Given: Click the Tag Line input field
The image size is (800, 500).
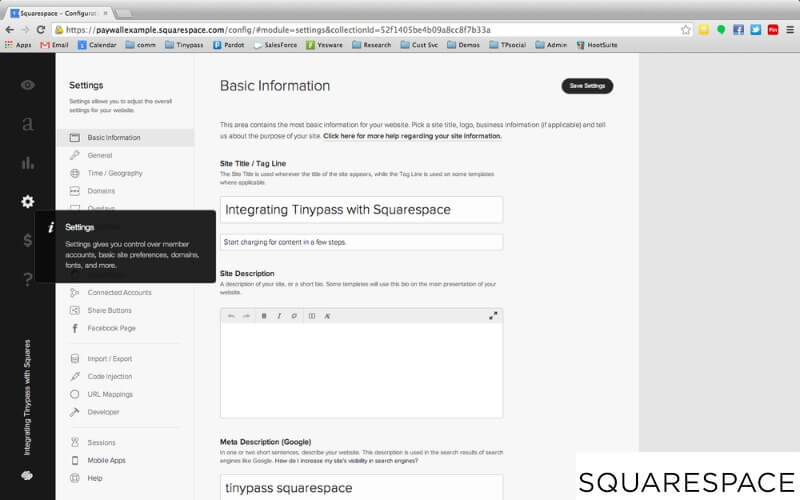Looking at the screenshot, I should coord(361,242).
